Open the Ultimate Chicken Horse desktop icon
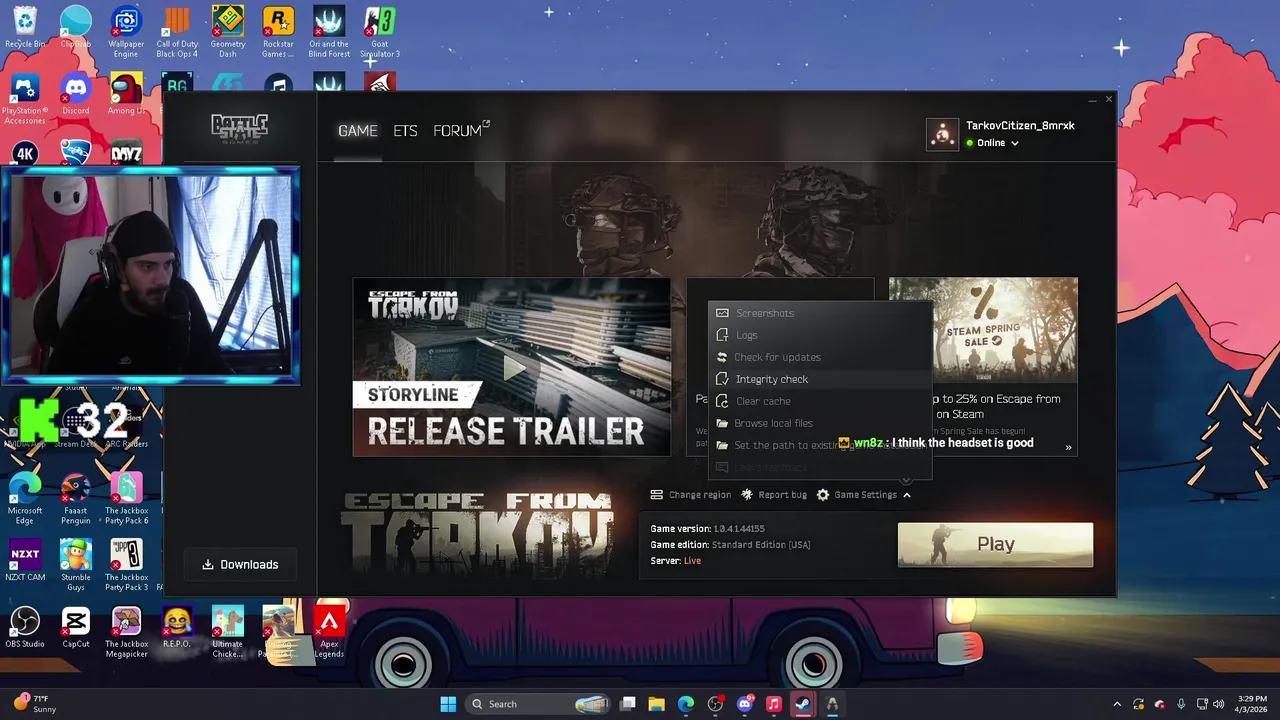Image resolution: width=1280 pixels, height=720 pixels. [228, 633]
